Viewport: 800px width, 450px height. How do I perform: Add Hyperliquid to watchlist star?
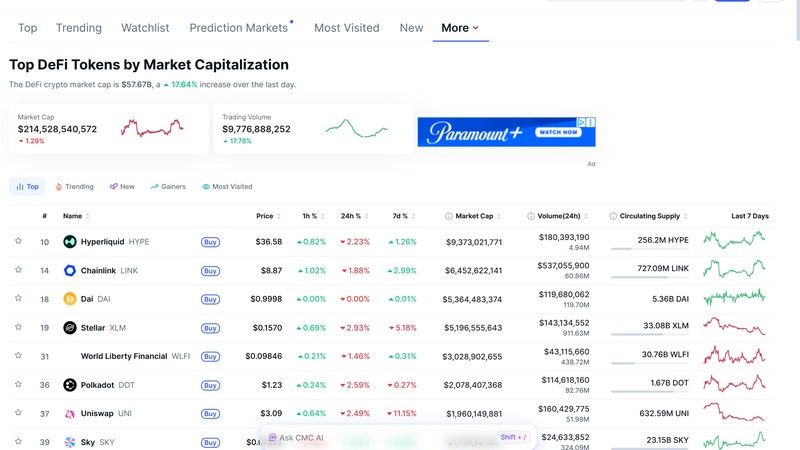coord(18,241)
